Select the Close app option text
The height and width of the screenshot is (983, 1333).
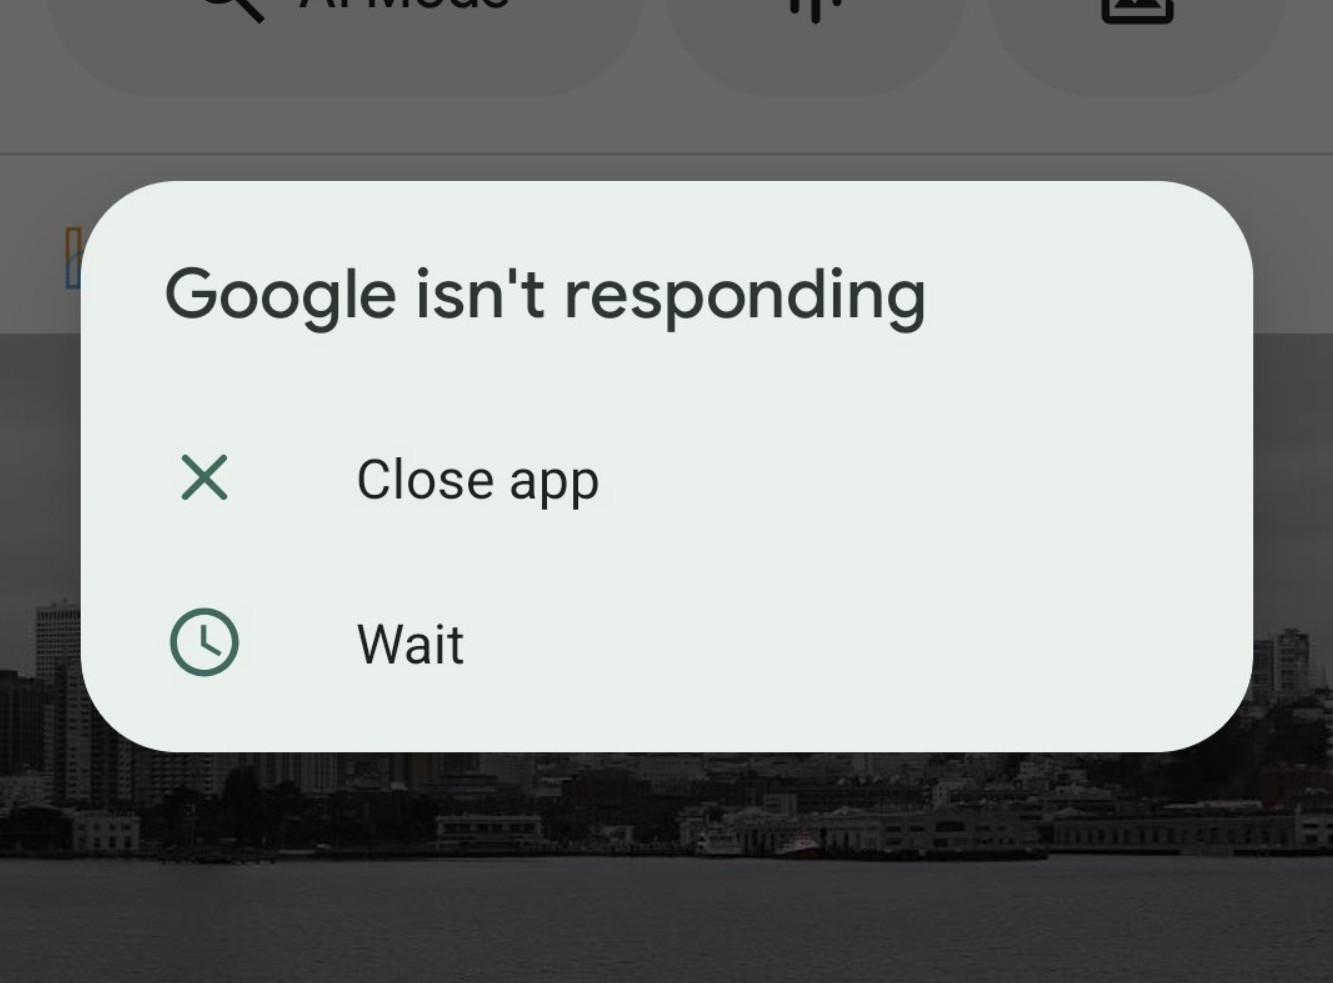click(478, 480)
